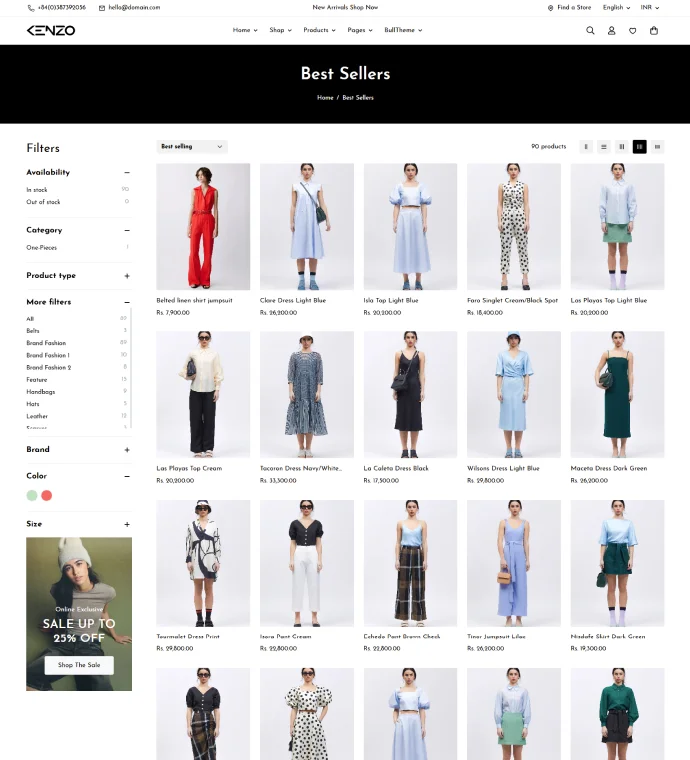The width and height of the screenshot is (690, 760).
Task: Open the Pages menu
Action: coord(360,30)
